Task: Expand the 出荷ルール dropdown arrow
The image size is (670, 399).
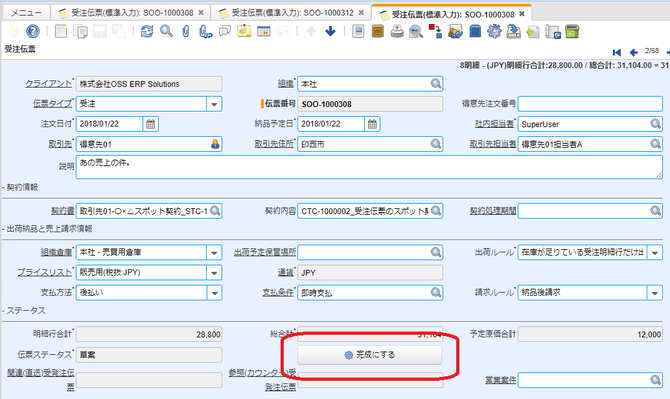Action: coord(655,252)
